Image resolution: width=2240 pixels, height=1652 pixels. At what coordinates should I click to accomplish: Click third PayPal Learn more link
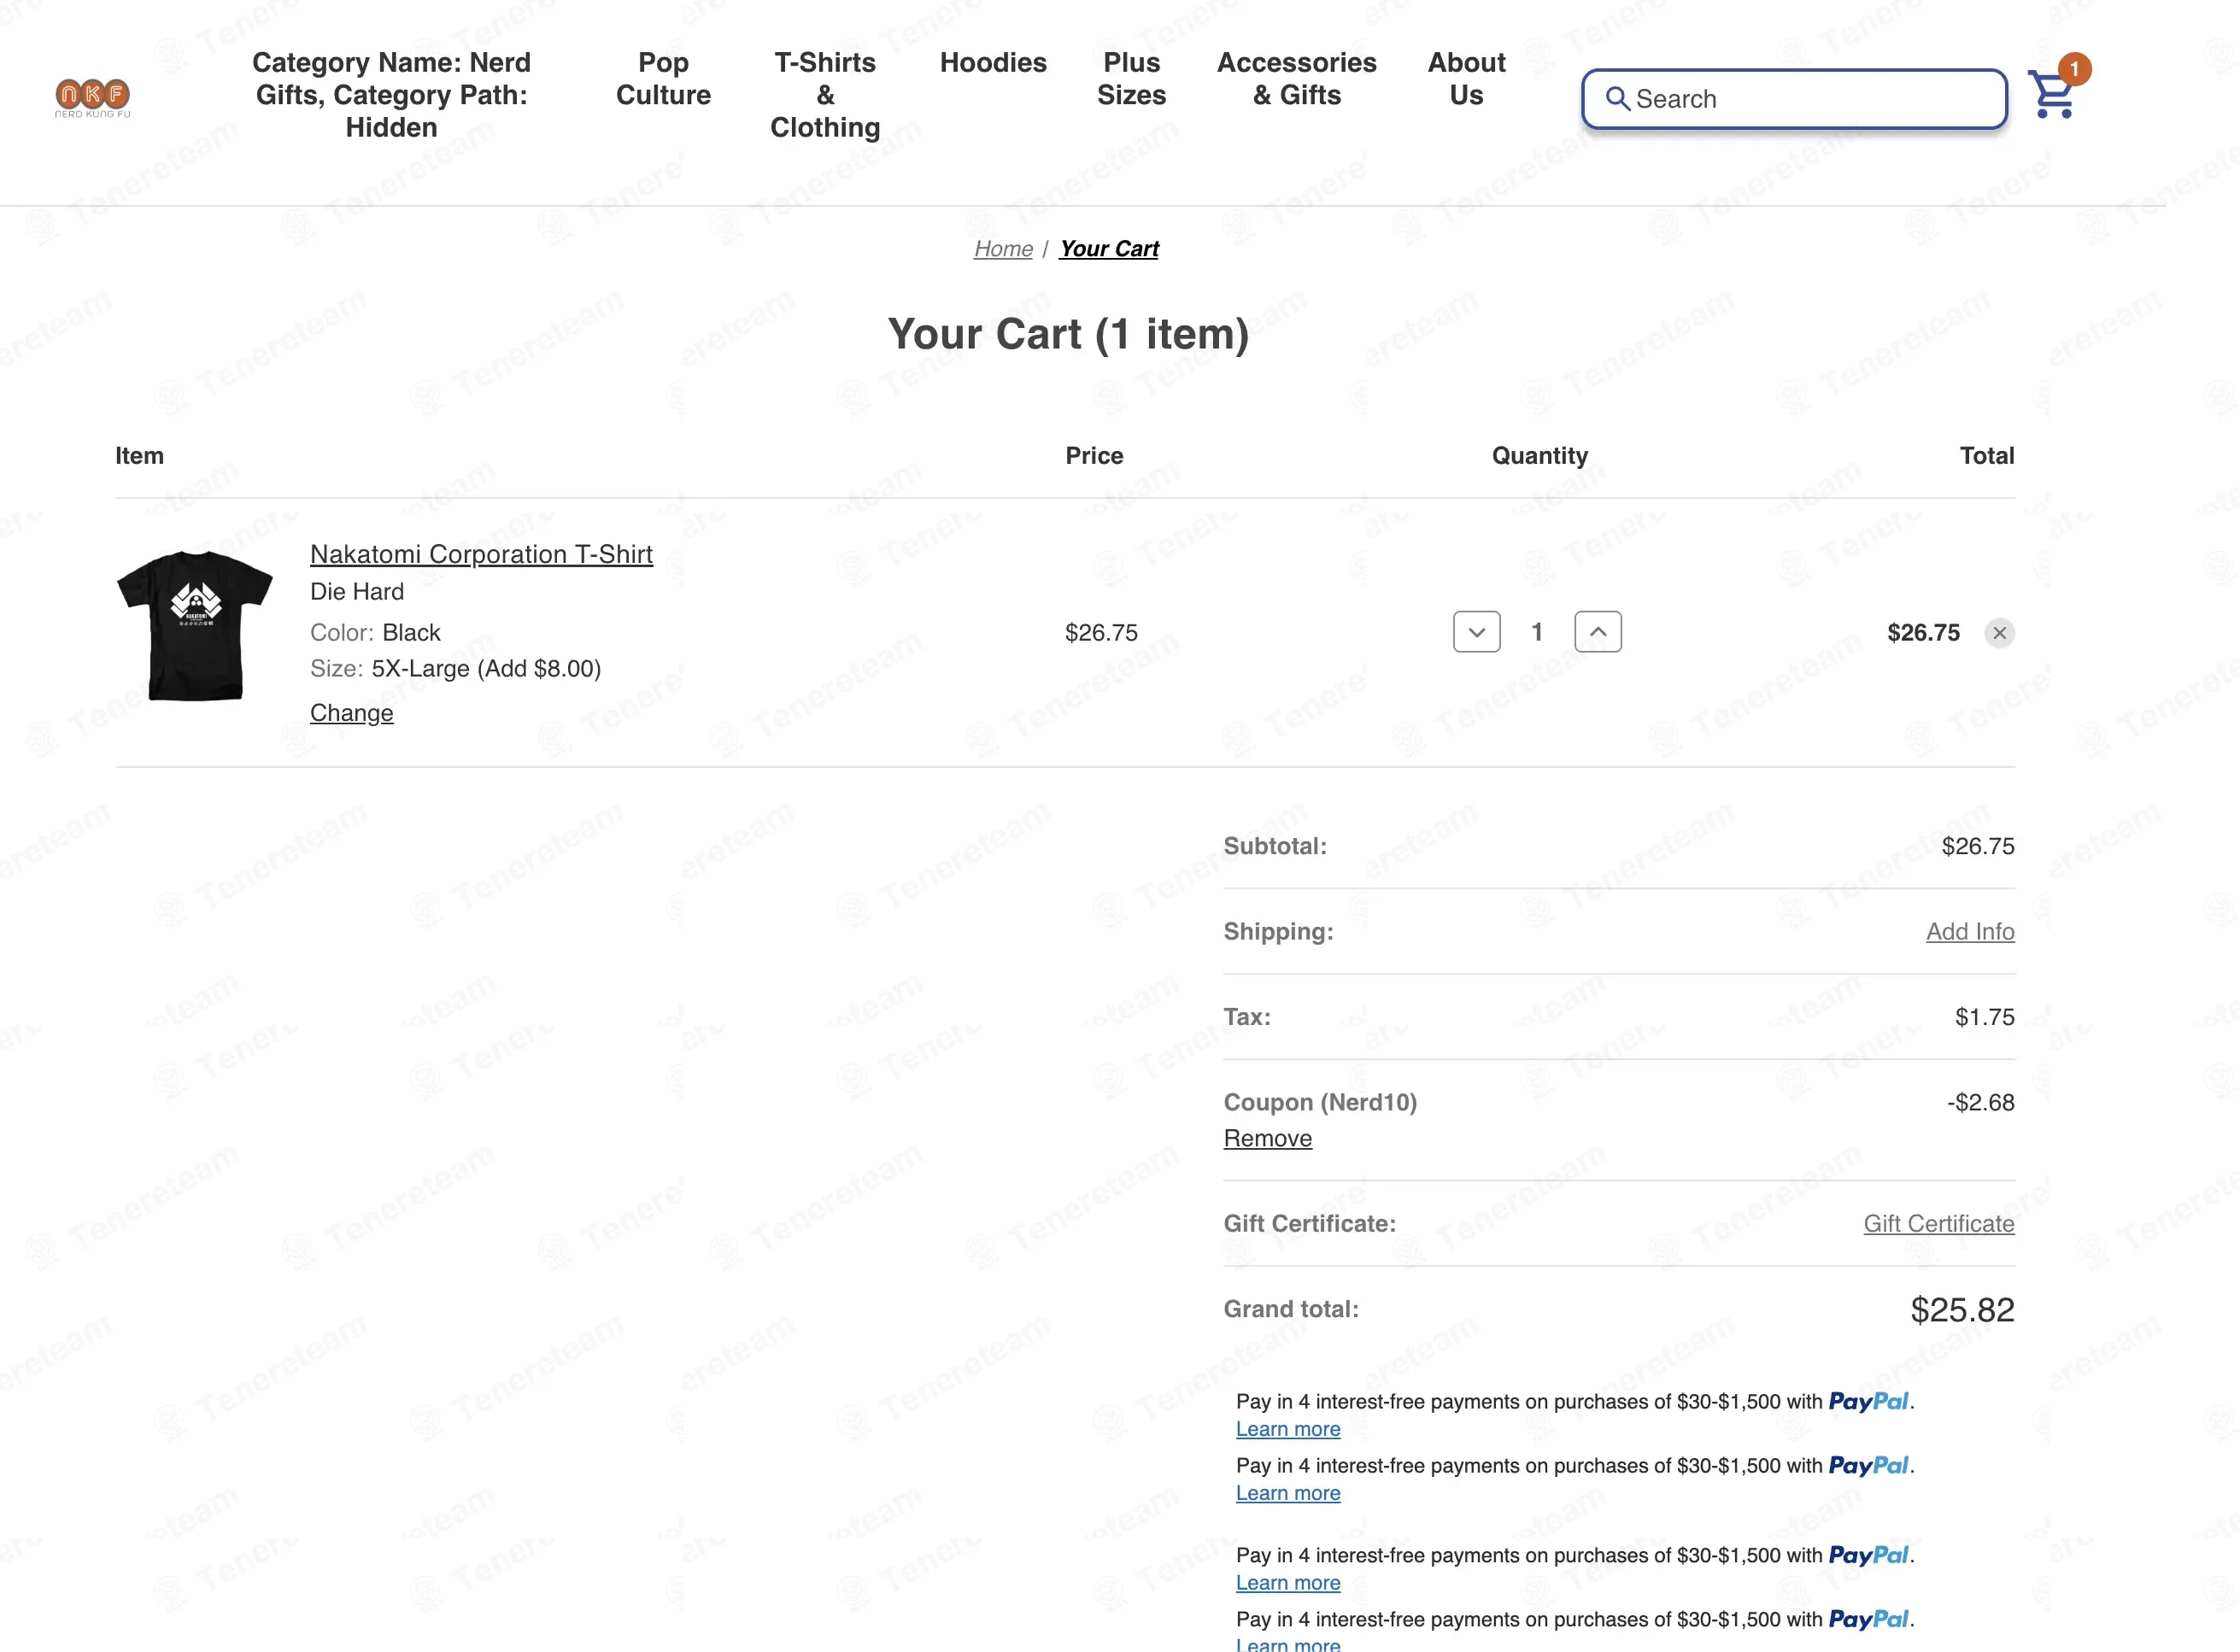point(1288,1583)
